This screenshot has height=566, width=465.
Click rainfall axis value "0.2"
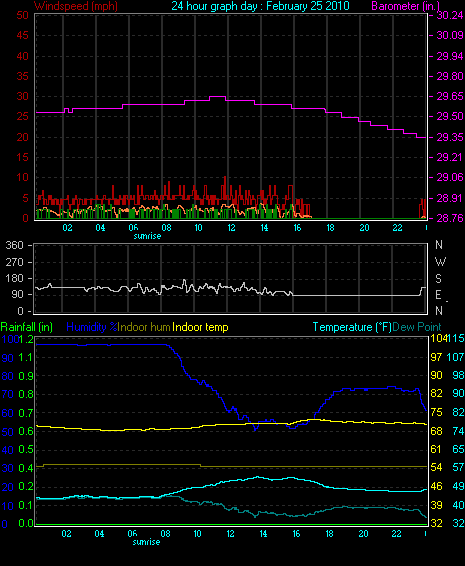point(26,487)
